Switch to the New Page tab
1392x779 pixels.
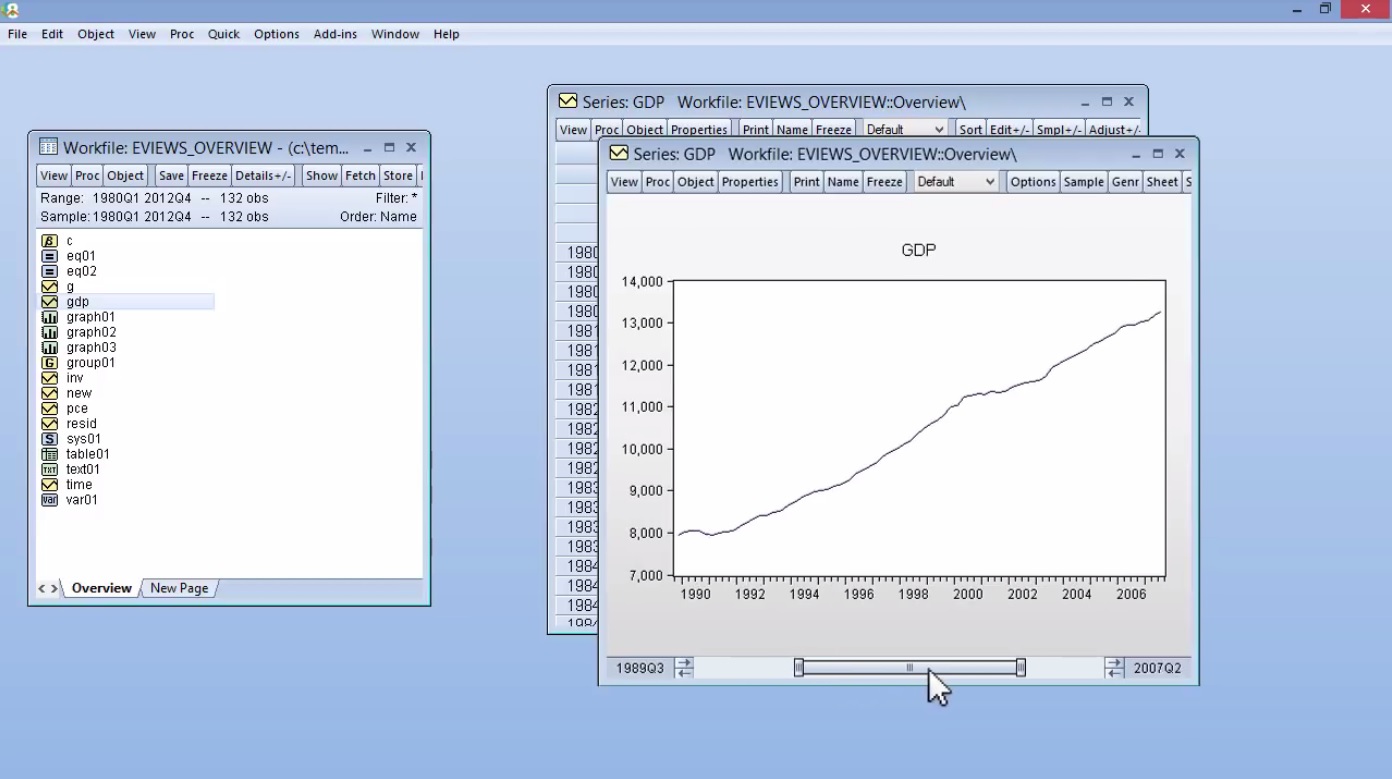tap(179, 588)
